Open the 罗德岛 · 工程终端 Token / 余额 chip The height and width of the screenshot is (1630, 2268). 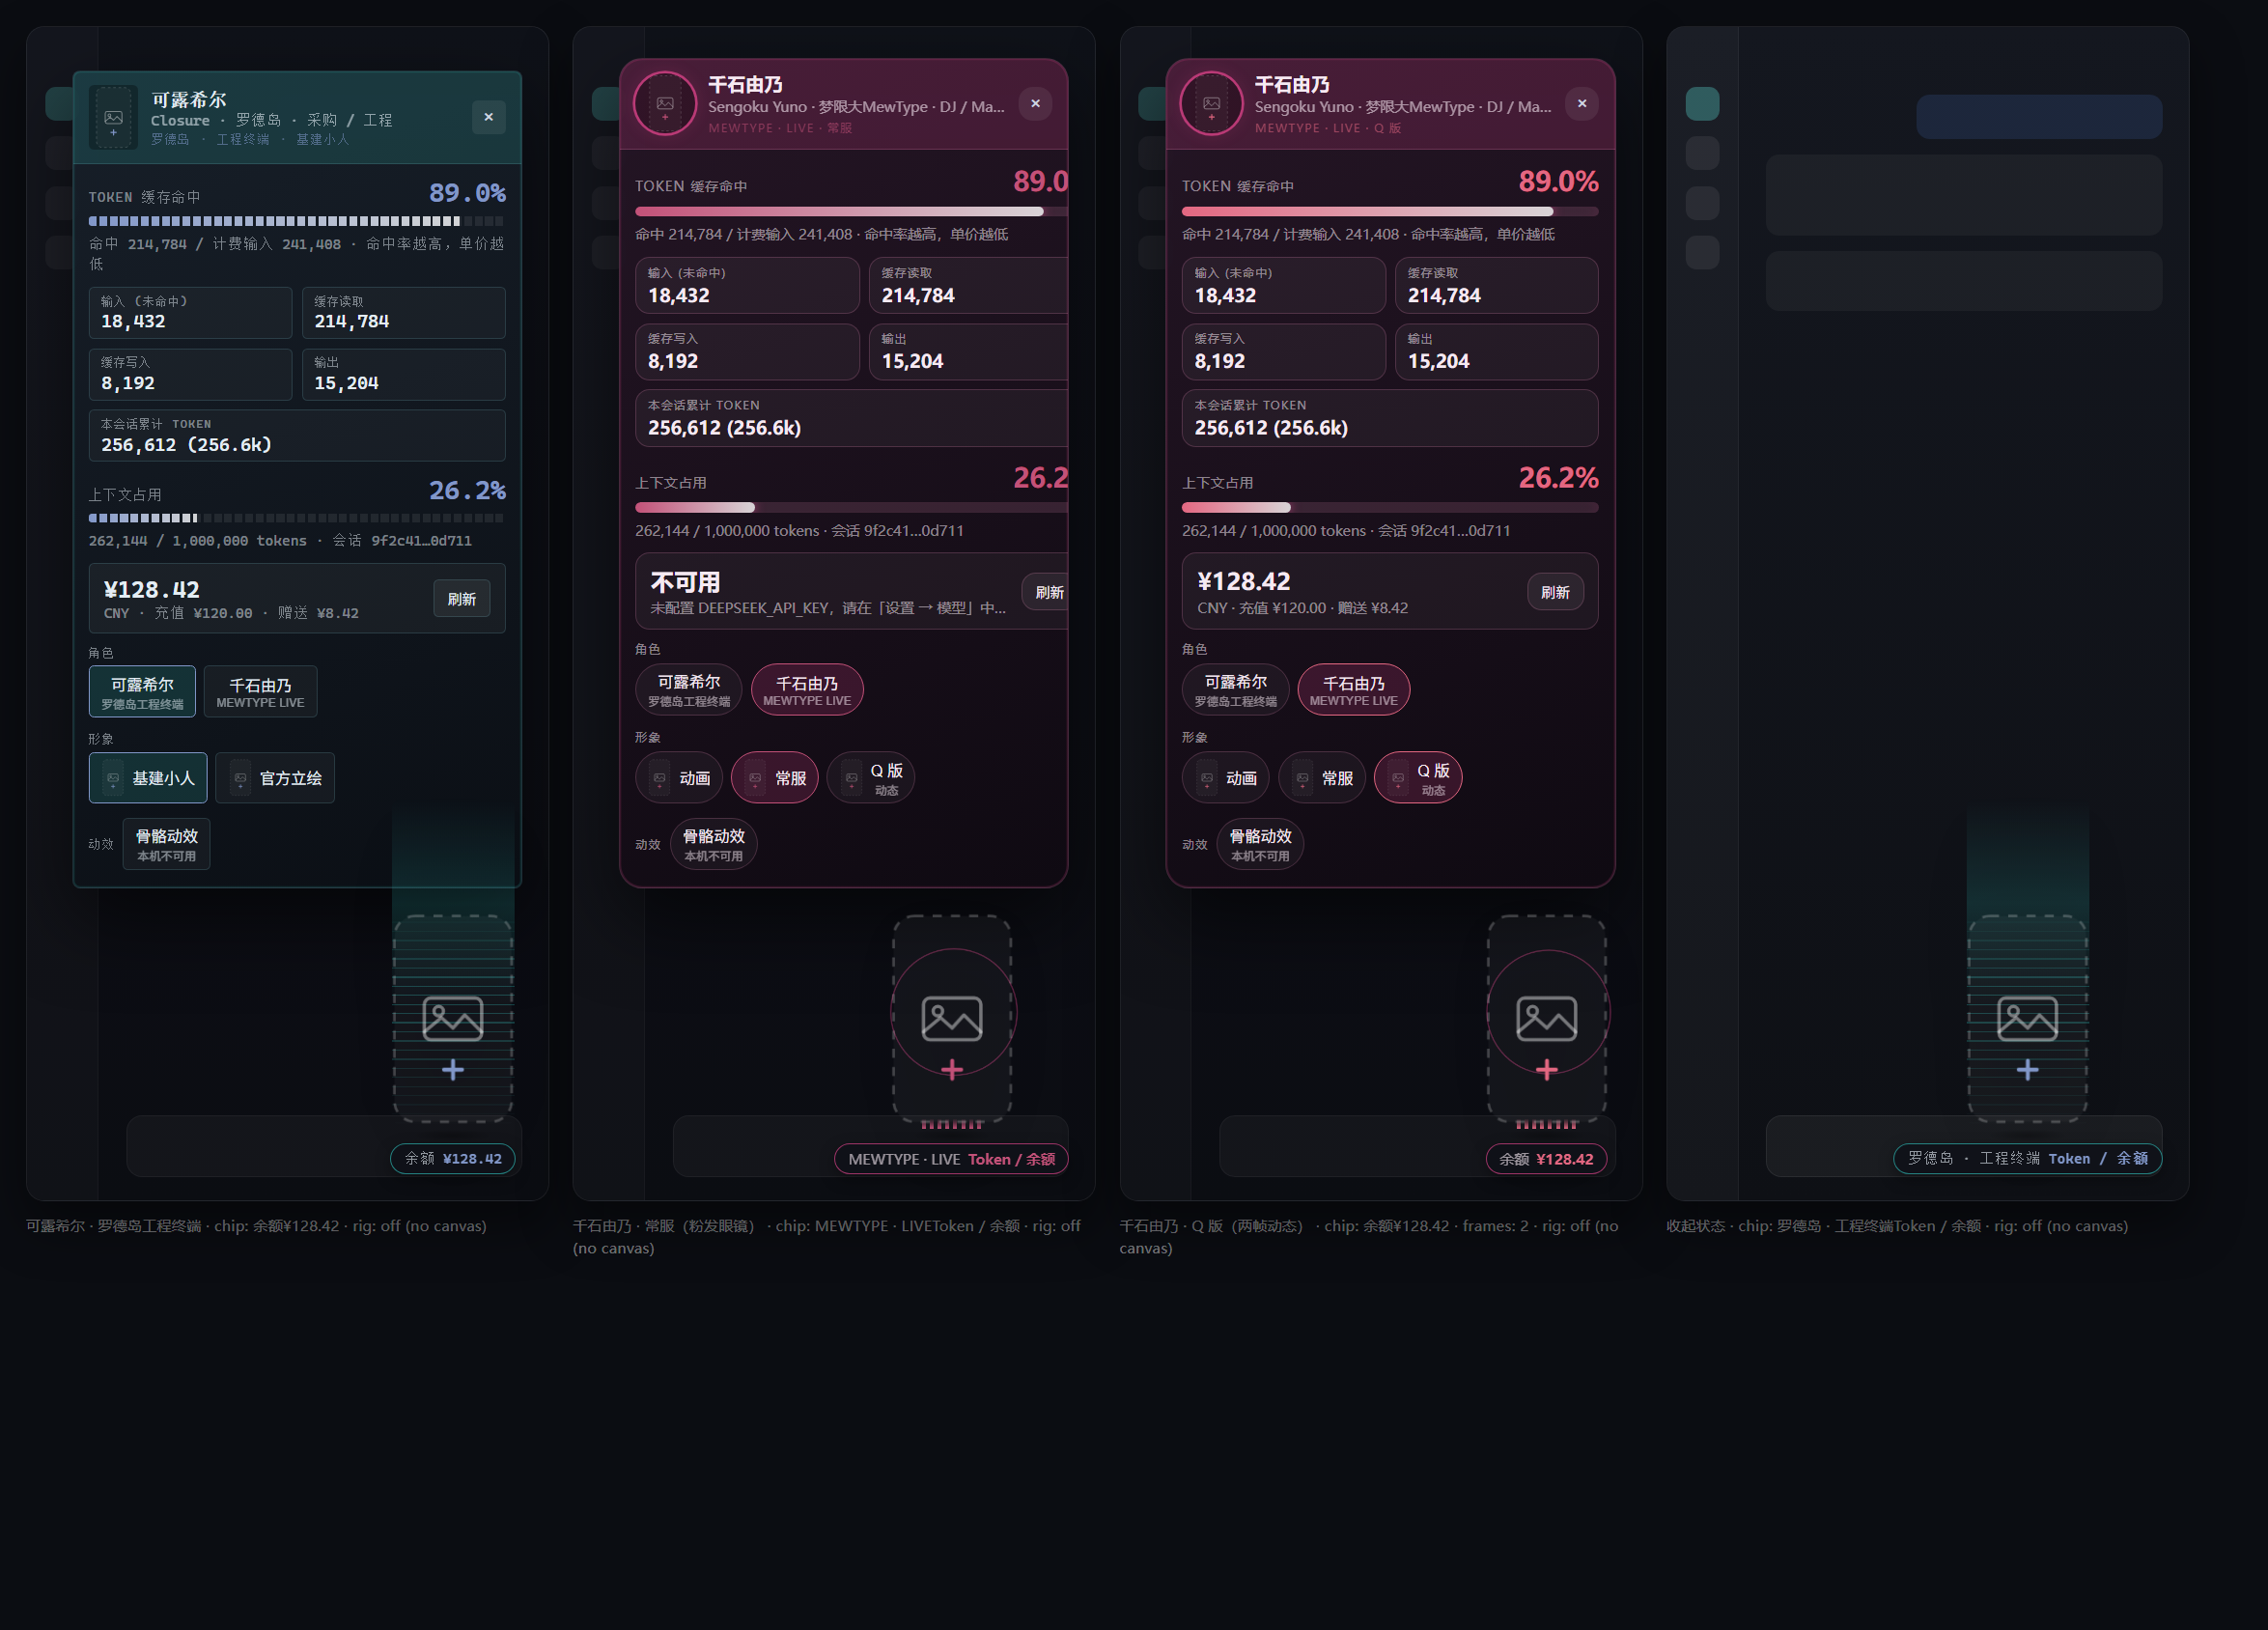click(x=2027, y=1158)
